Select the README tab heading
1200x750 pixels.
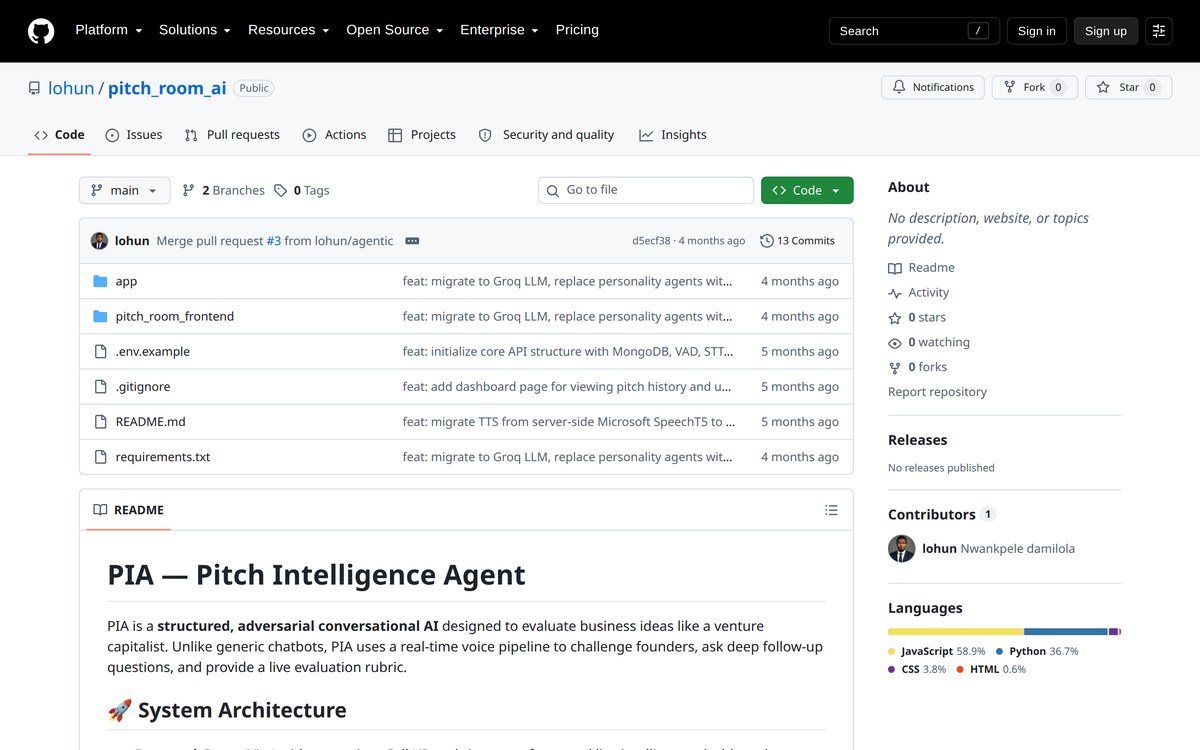coord(129,510)
